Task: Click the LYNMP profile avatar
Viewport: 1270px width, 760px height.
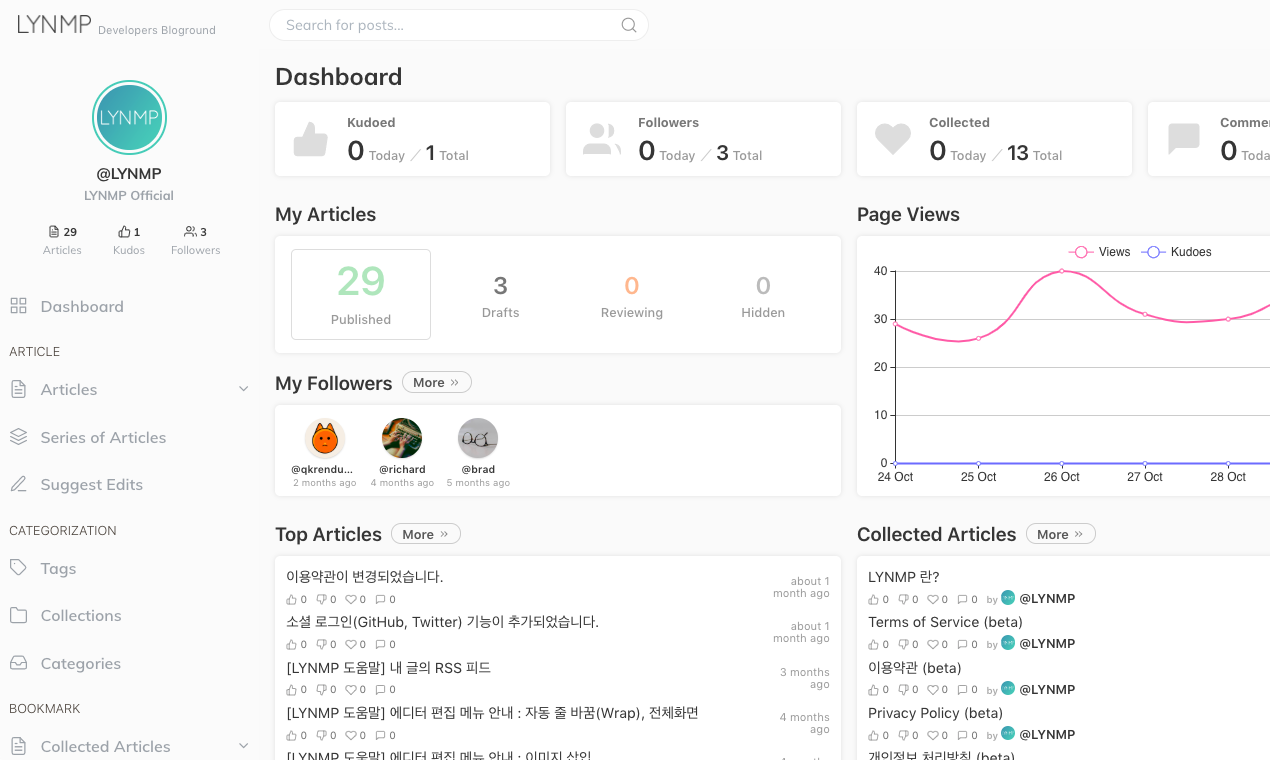Action: [x=129, y=118]
